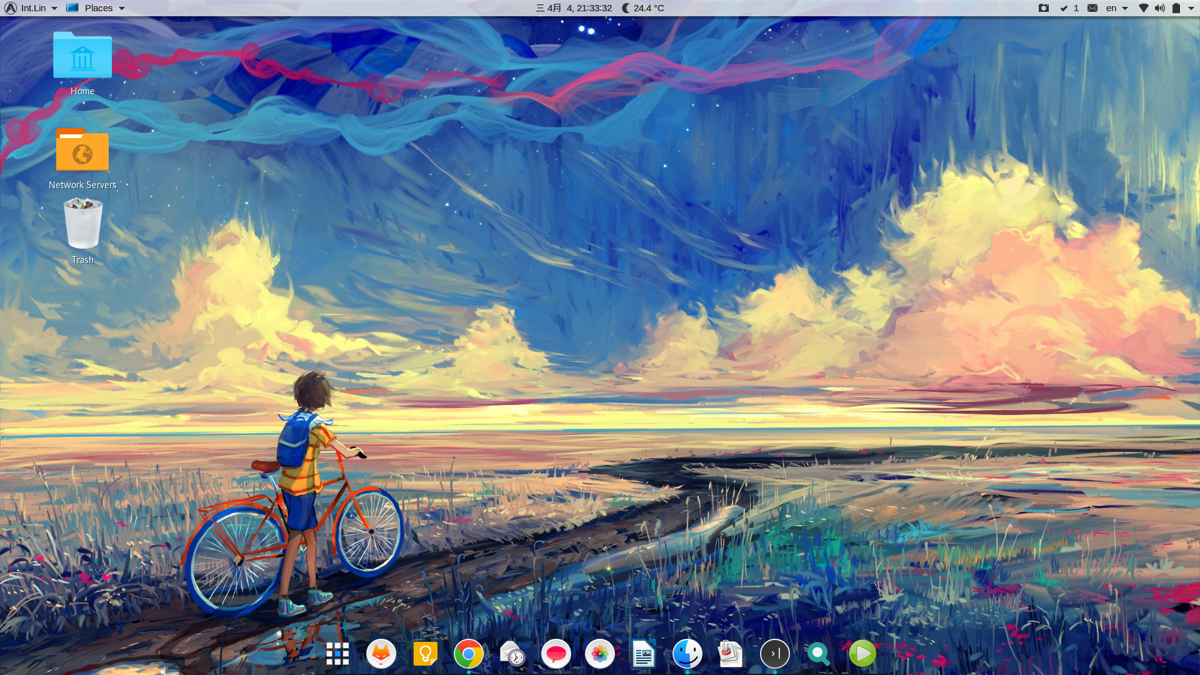The width and height of the screenshot is (1200, 675).
Task: Launch the orange fox app in dock
Action: (x=381, y=654)
